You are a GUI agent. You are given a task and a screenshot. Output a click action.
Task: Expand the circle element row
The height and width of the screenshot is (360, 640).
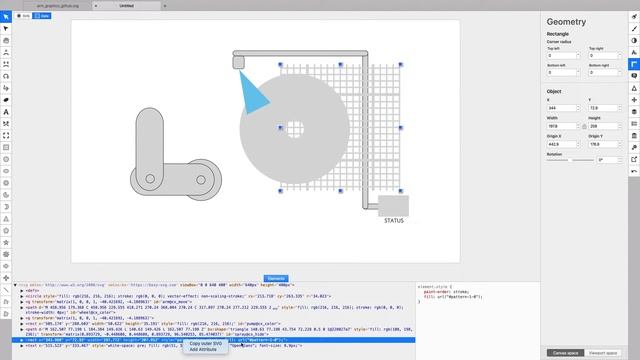(x=22, y=296)
